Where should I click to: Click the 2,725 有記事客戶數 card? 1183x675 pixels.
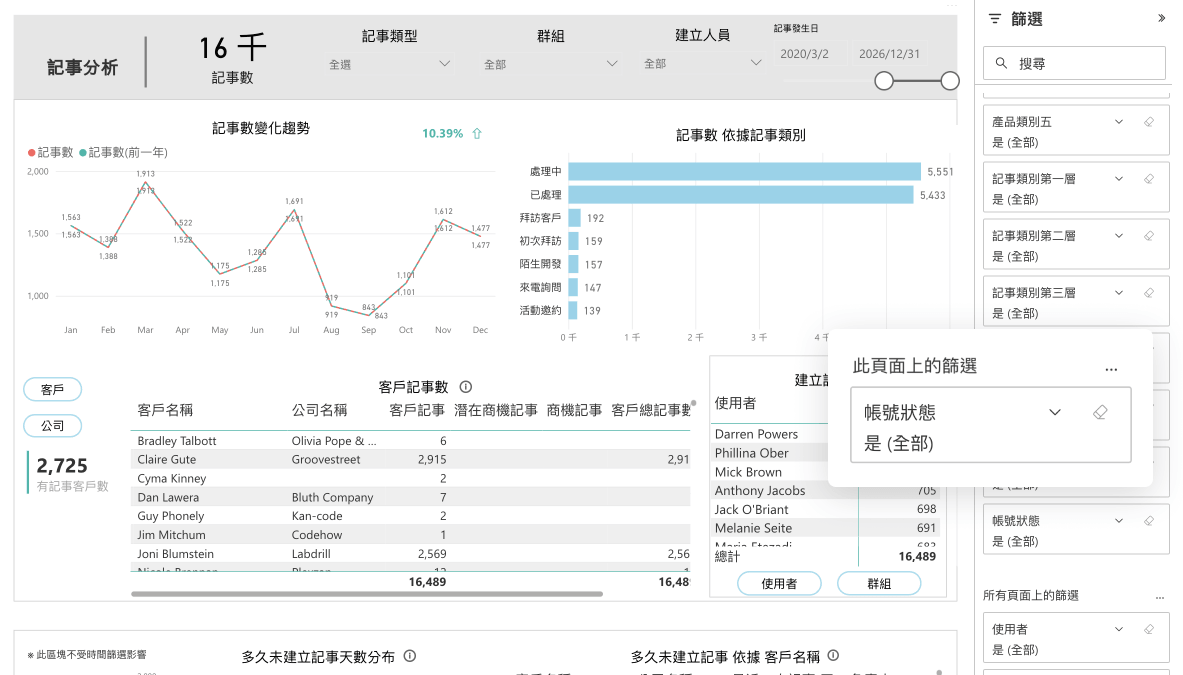69,474
